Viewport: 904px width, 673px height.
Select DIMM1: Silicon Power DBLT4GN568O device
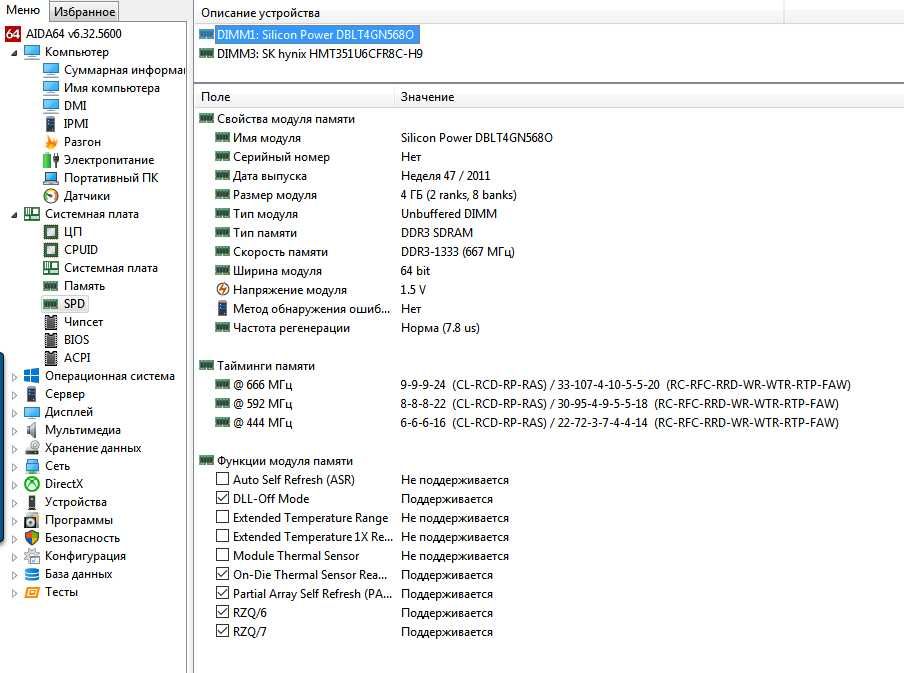coord(315,35)
